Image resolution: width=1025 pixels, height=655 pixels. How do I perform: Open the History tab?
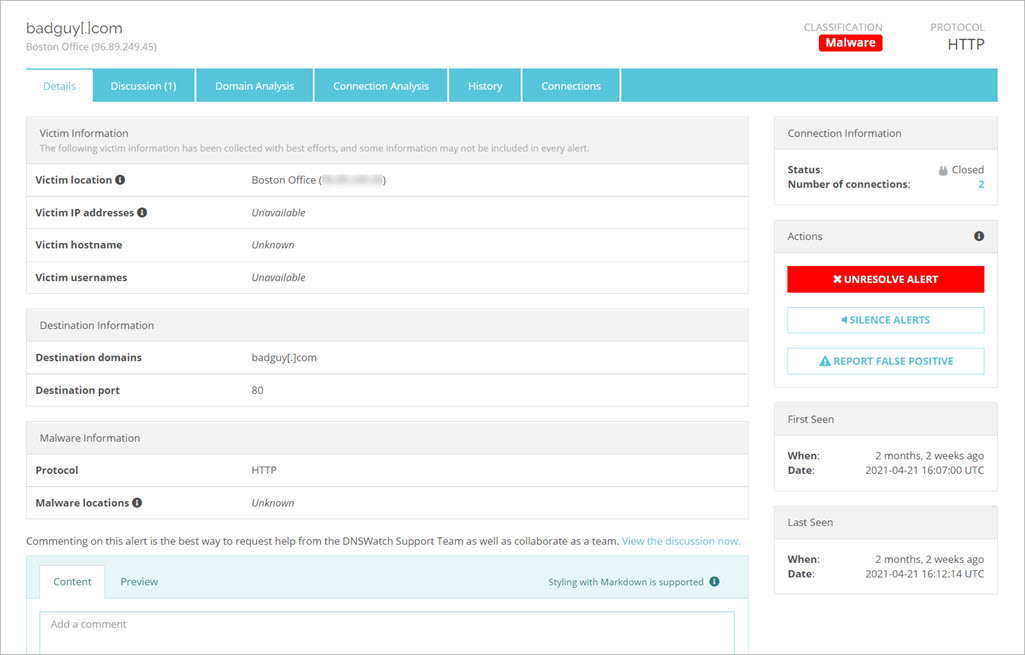485,85
